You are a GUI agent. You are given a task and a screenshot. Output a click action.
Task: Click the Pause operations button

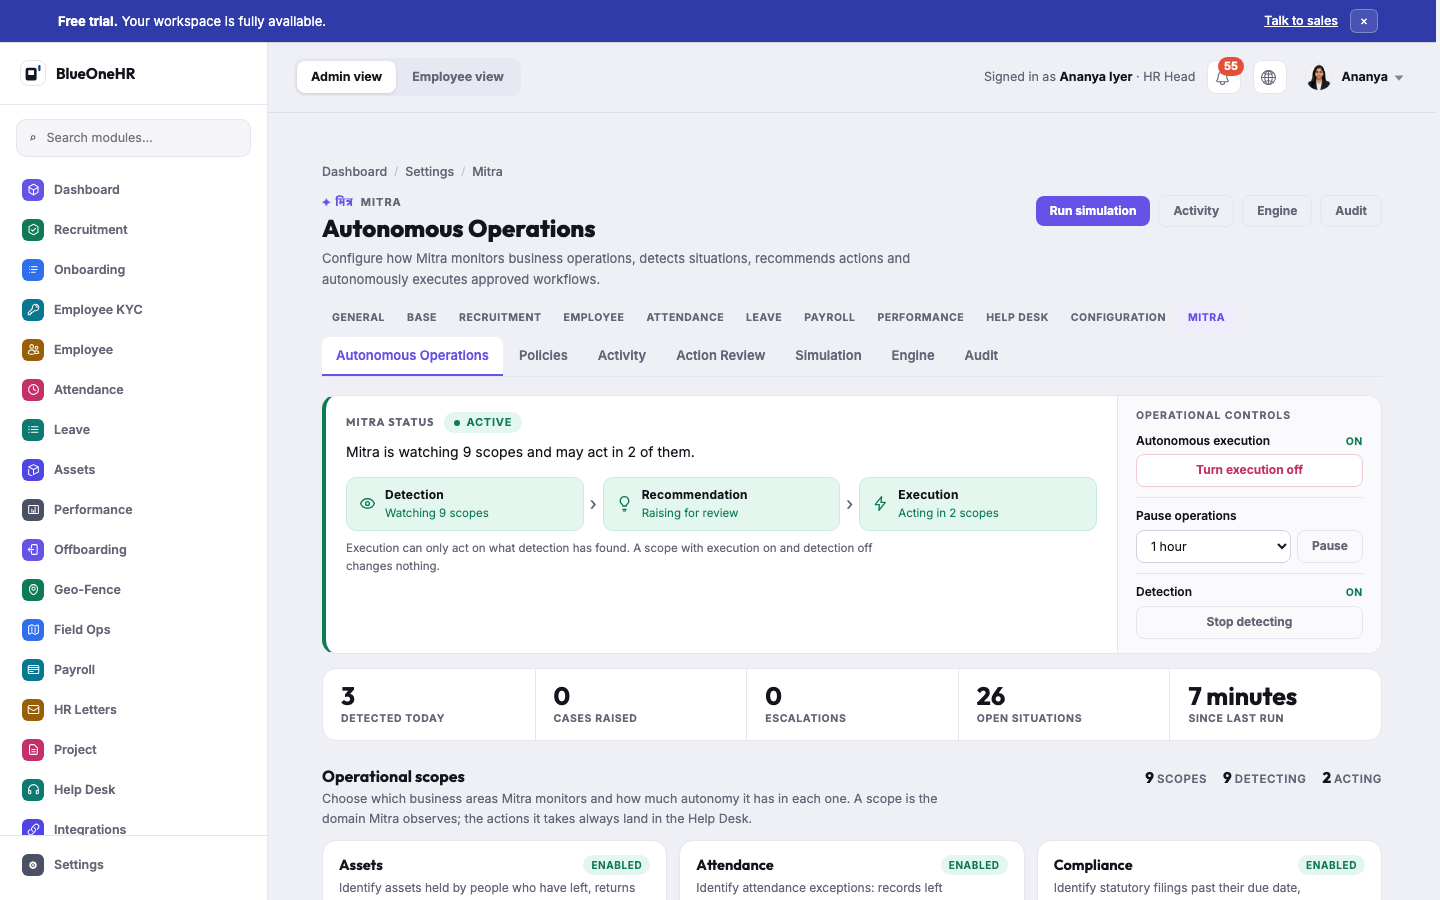(x=1330, y=546)
